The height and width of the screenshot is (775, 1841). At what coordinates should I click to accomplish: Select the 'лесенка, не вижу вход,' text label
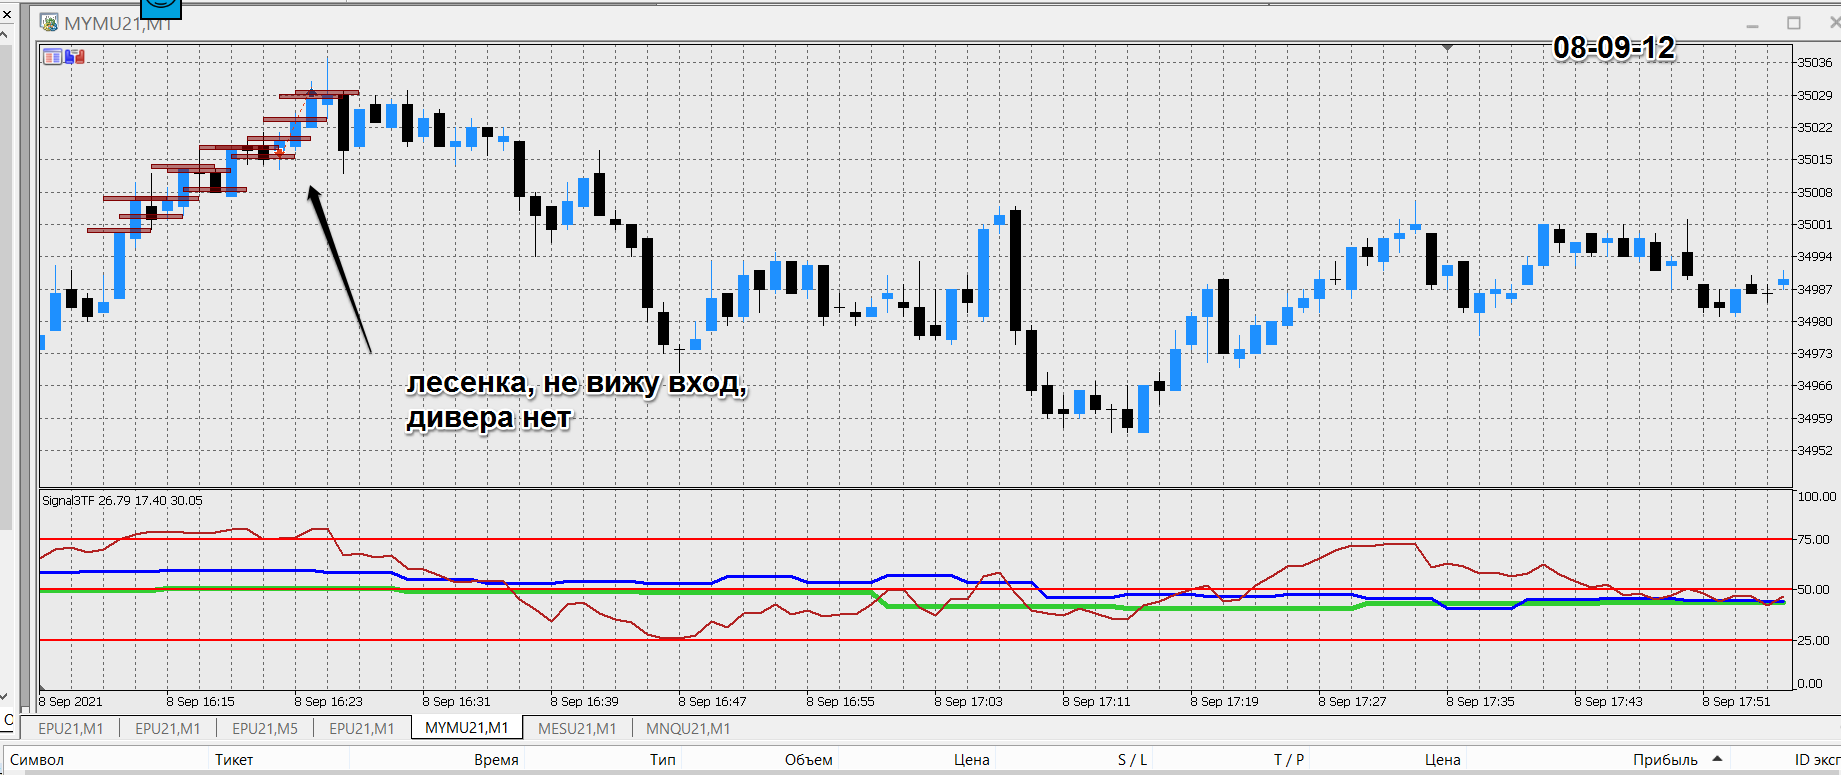[577, 383]
